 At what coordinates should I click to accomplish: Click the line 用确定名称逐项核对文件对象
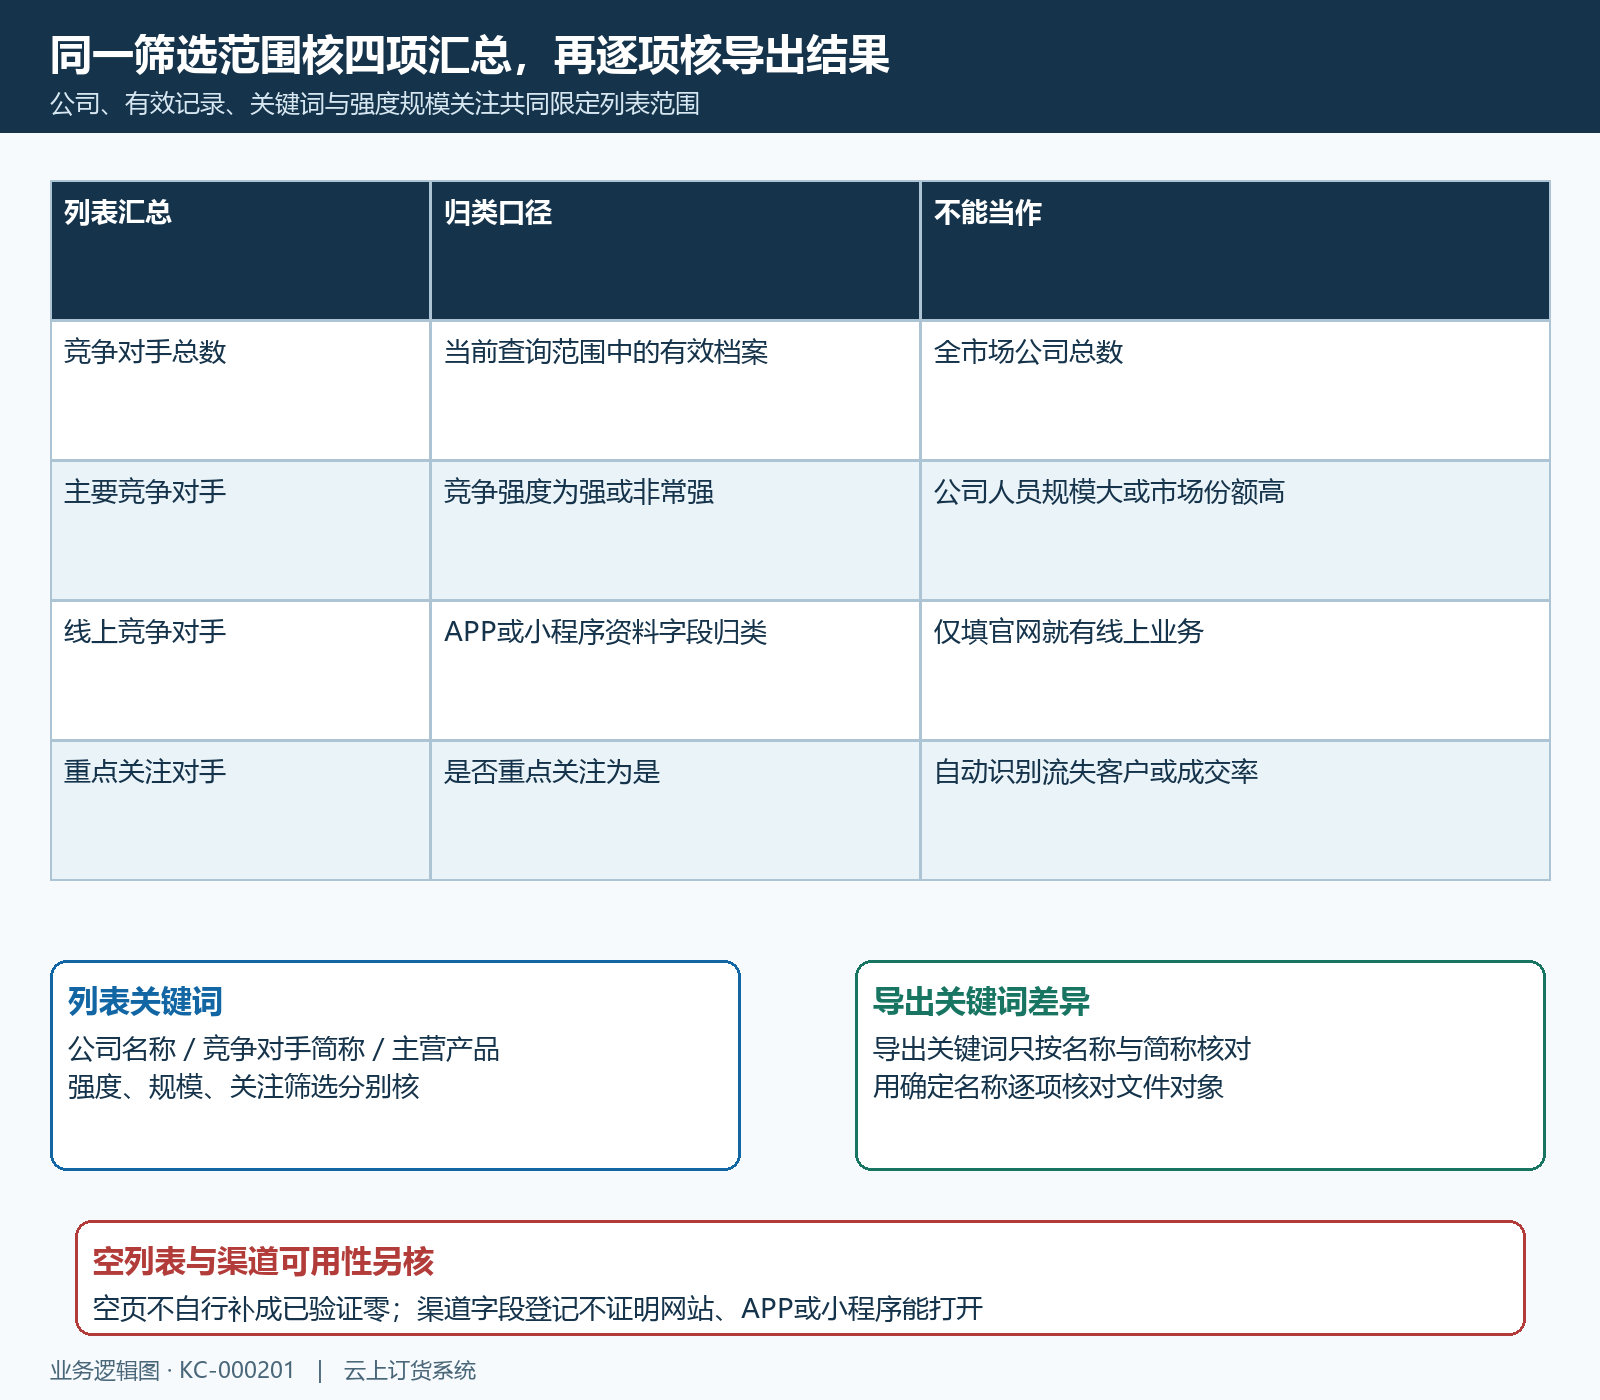tap(1048, 1087)
